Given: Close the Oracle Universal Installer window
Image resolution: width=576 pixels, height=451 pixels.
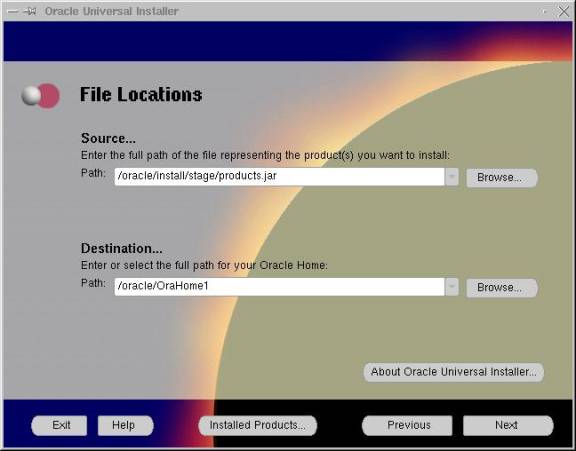Looking at the screenshot, I should click(564, 11).
